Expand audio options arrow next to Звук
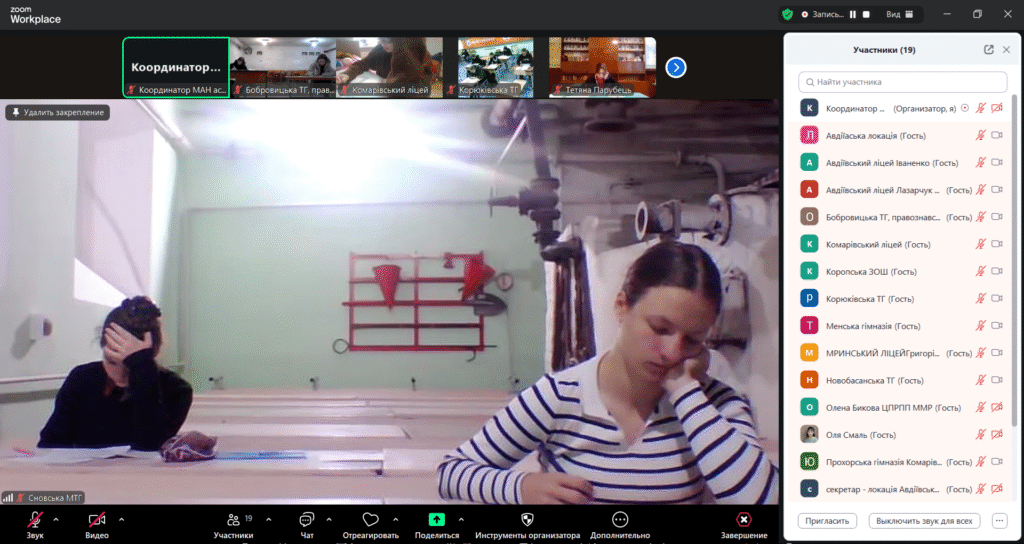This screenshot has height=544, width=1024. click(x=55, y=519)
